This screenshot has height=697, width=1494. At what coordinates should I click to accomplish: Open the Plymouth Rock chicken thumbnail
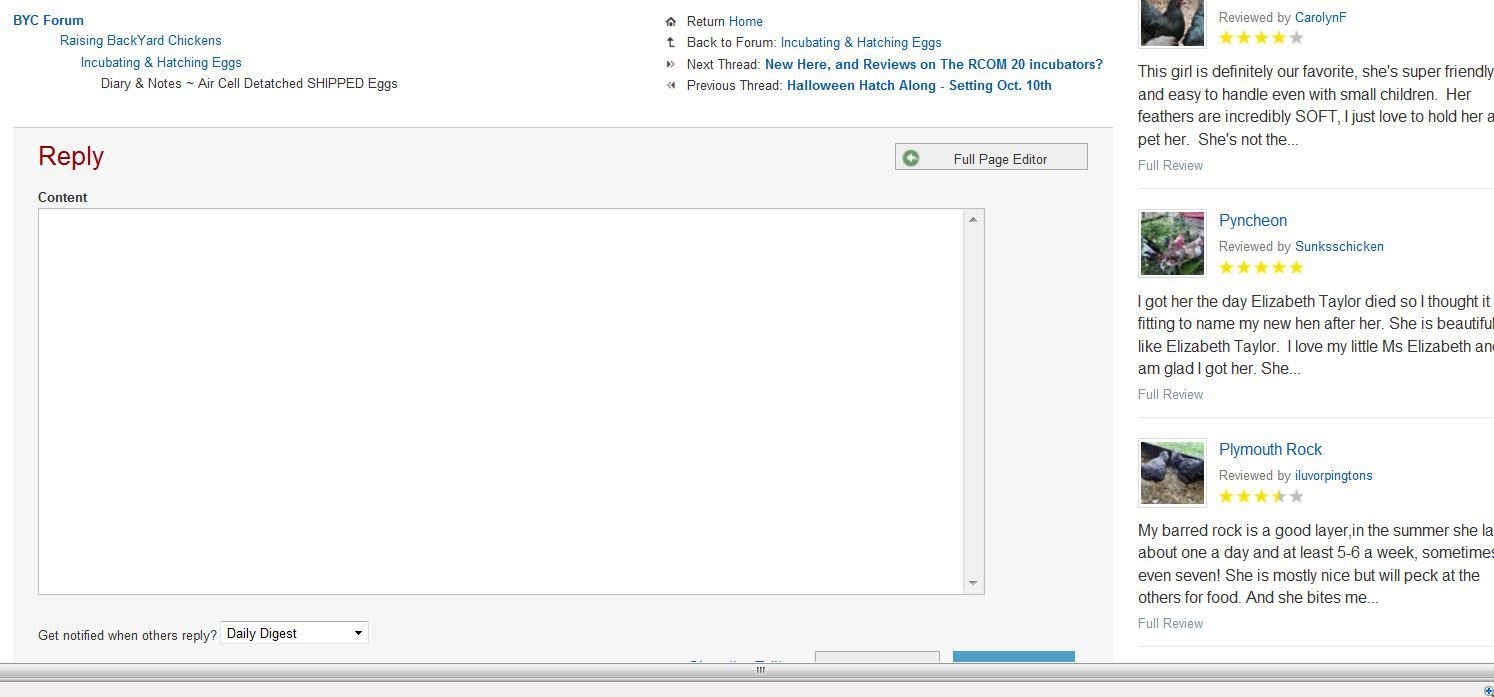click(1172, 472)
